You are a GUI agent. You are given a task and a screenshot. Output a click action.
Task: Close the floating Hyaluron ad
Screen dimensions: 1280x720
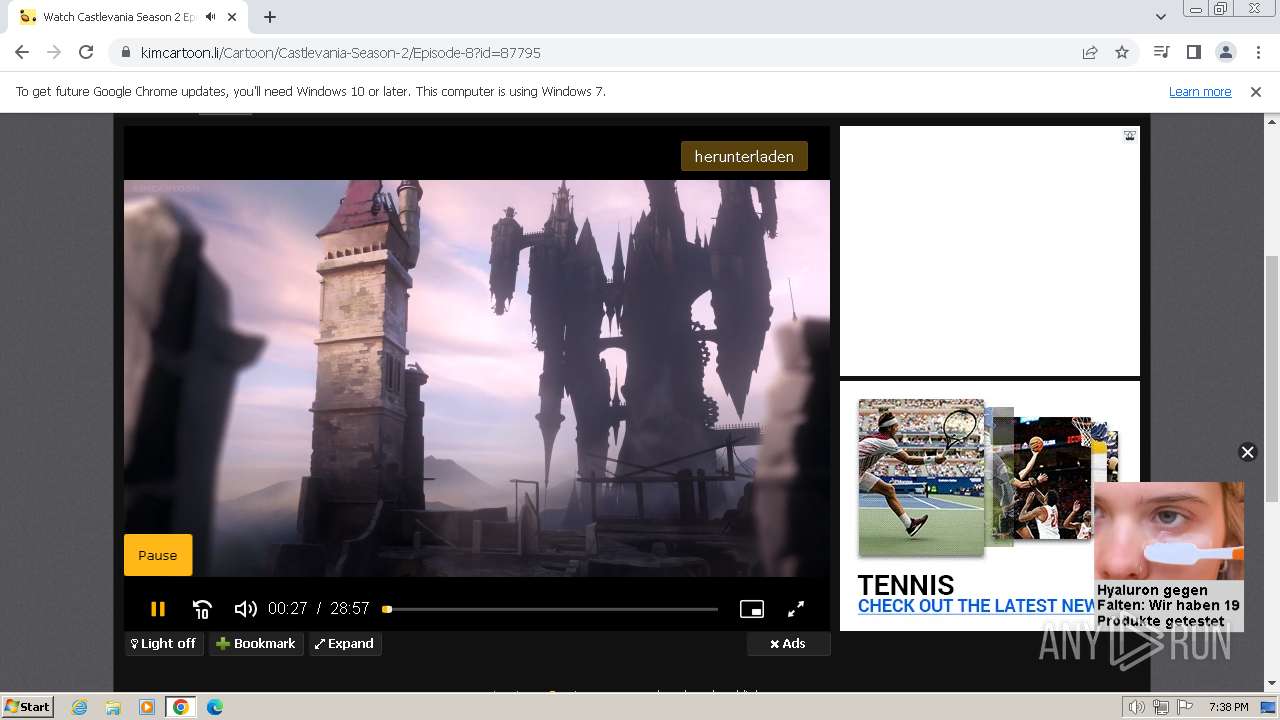tap(1247, 452)
